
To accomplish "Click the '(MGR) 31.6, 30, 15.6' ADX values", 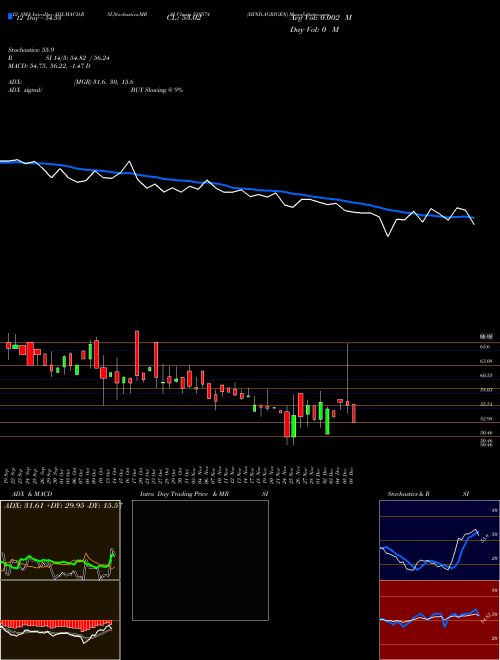I will 103,82.
